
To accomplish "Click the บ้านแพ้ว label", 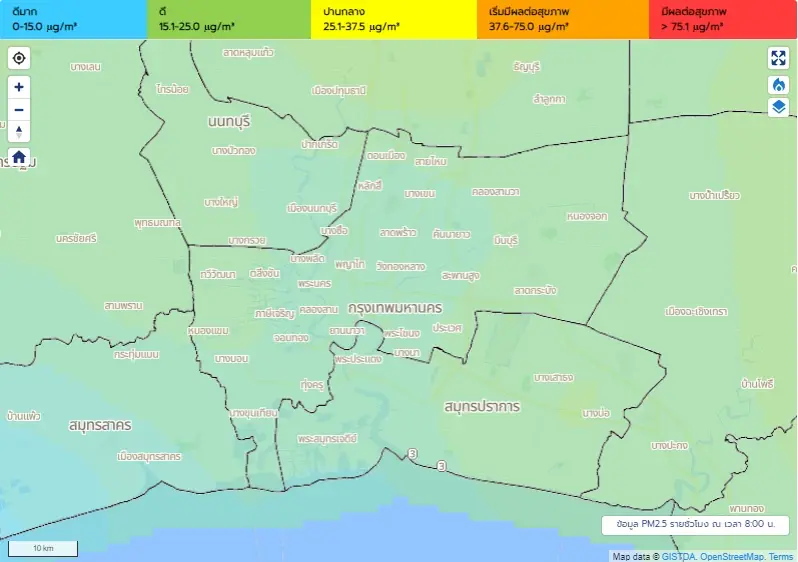I will coord(23,416).
